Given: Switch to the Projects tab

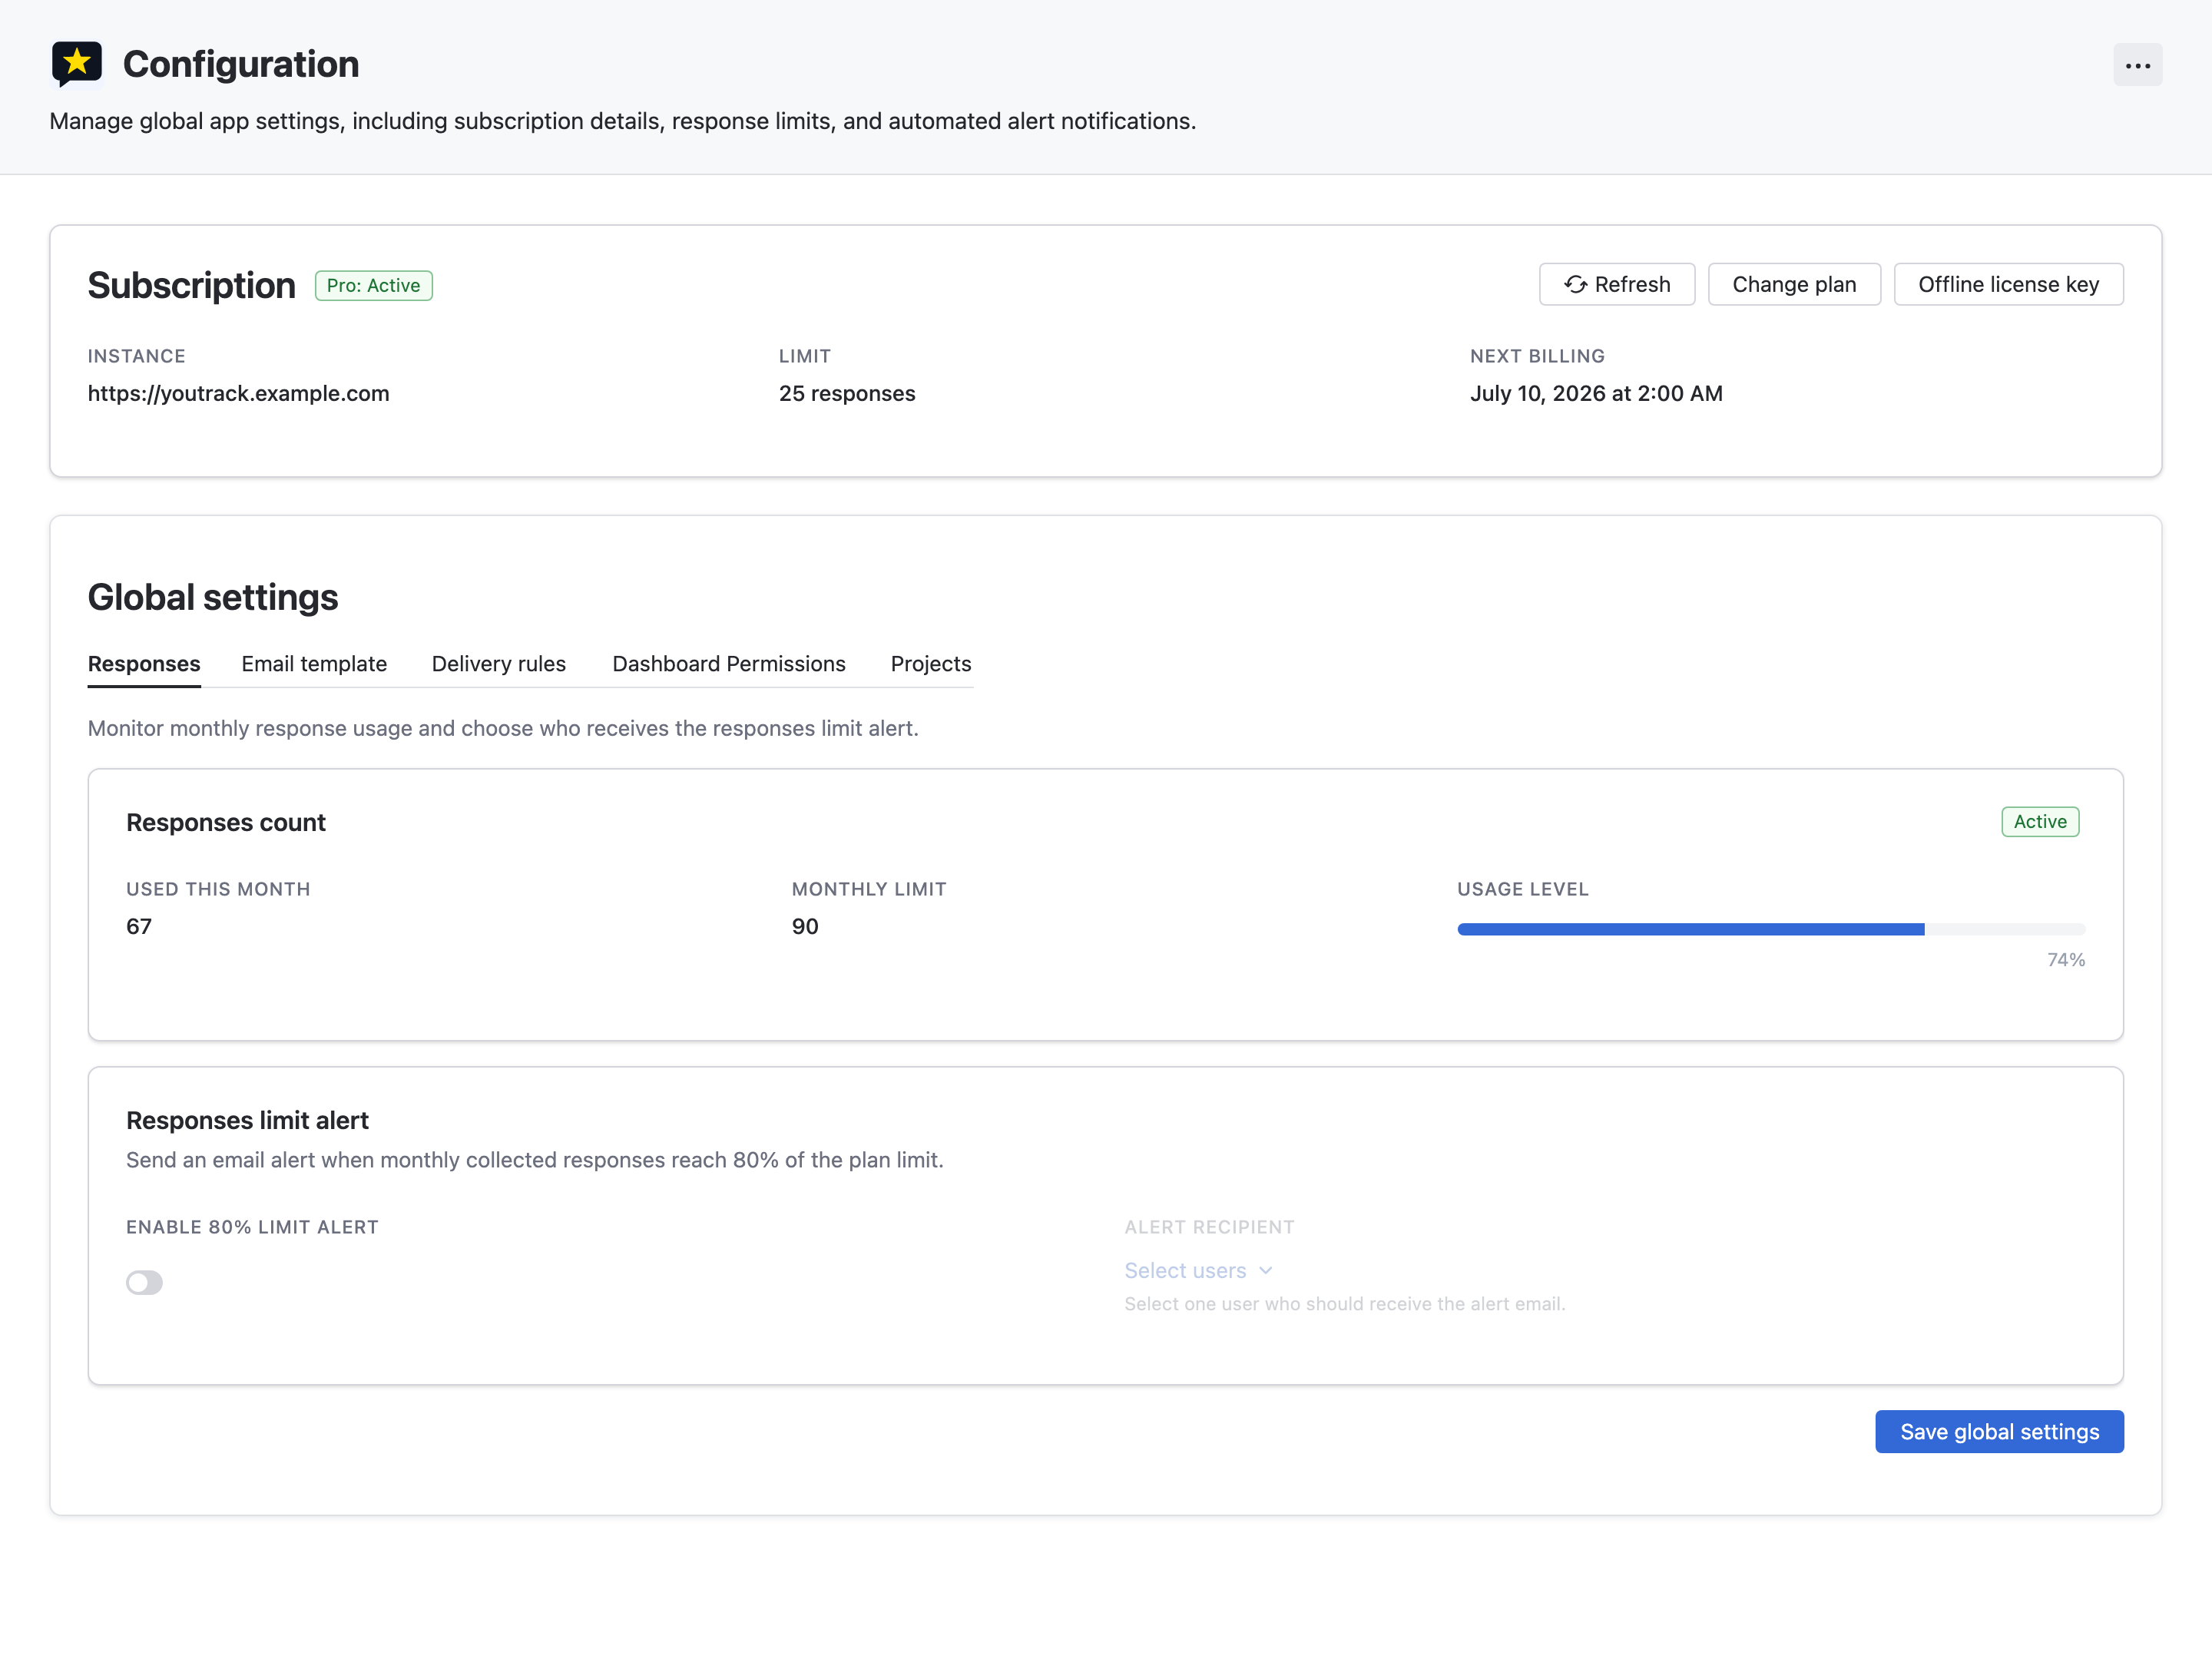Looking at the screenshot, I should [x=931, y=664].
